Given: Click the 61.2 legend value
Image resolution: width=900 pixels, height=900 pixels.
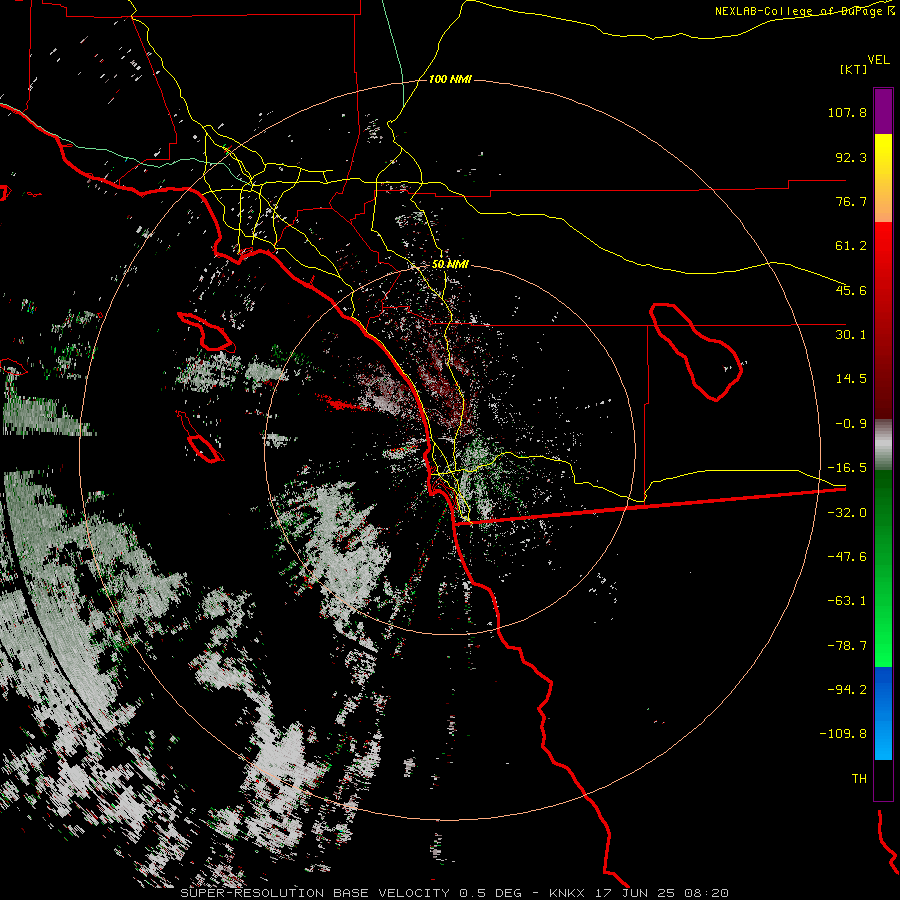Looking at the screenshot, I should coord(851,246).
